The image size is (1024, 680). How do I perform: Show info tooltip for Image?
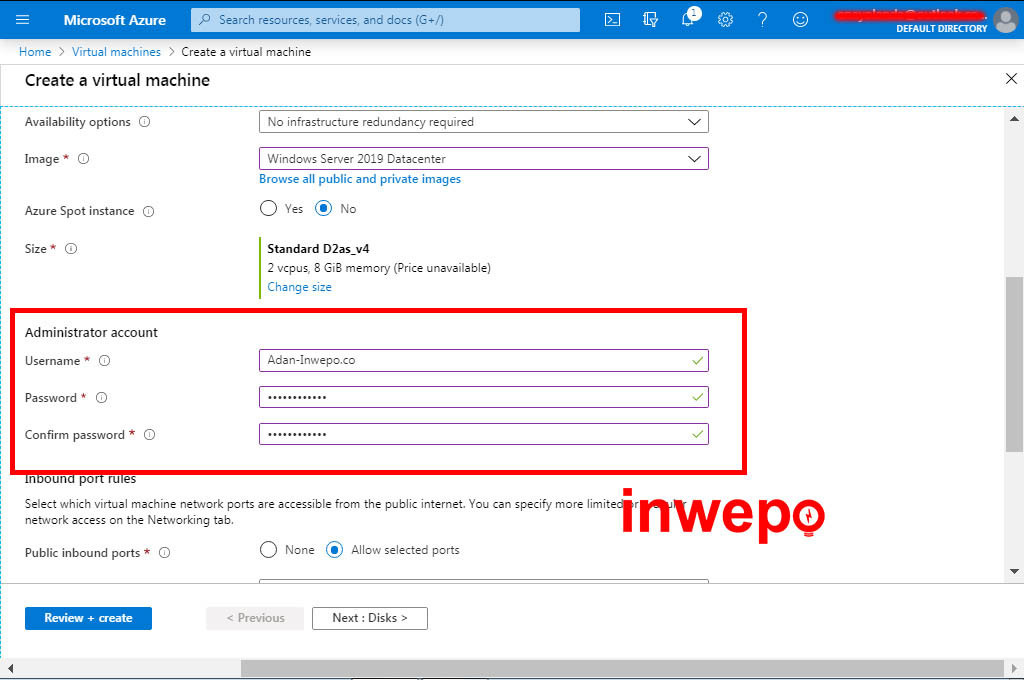coord(84,158)
